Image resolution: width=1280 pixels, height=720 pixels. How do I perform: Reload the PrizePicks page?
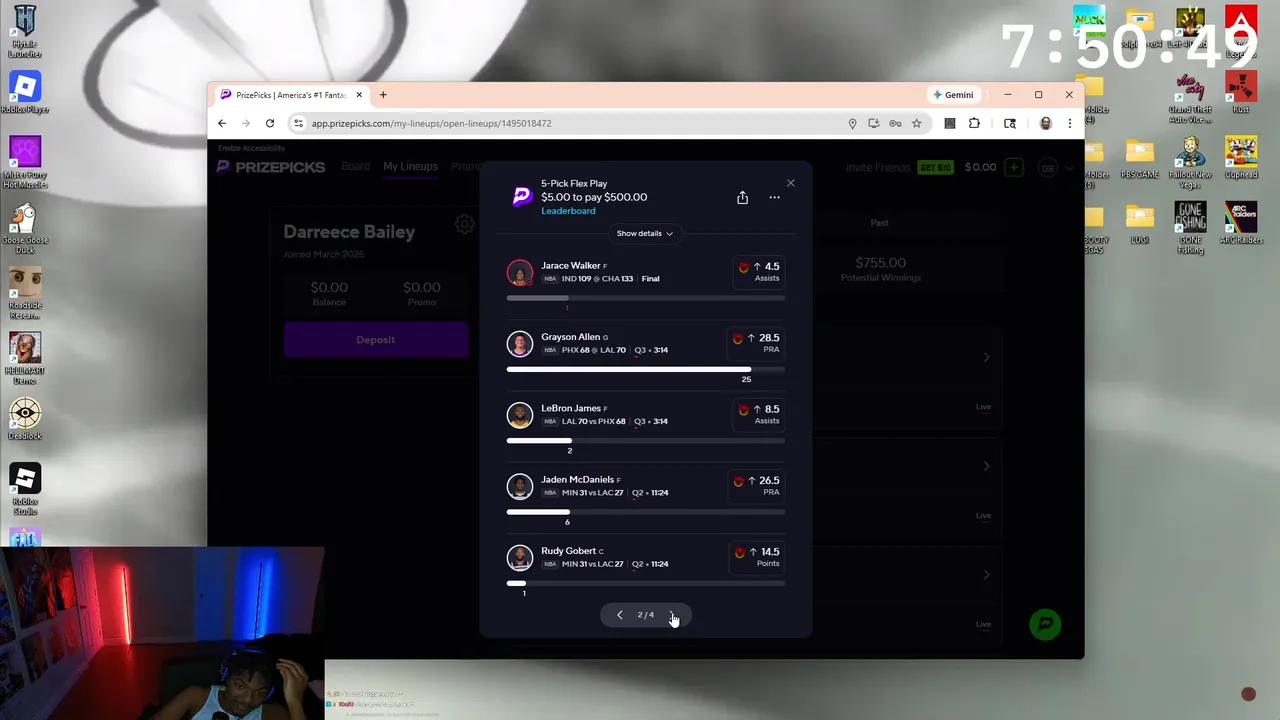270,123
